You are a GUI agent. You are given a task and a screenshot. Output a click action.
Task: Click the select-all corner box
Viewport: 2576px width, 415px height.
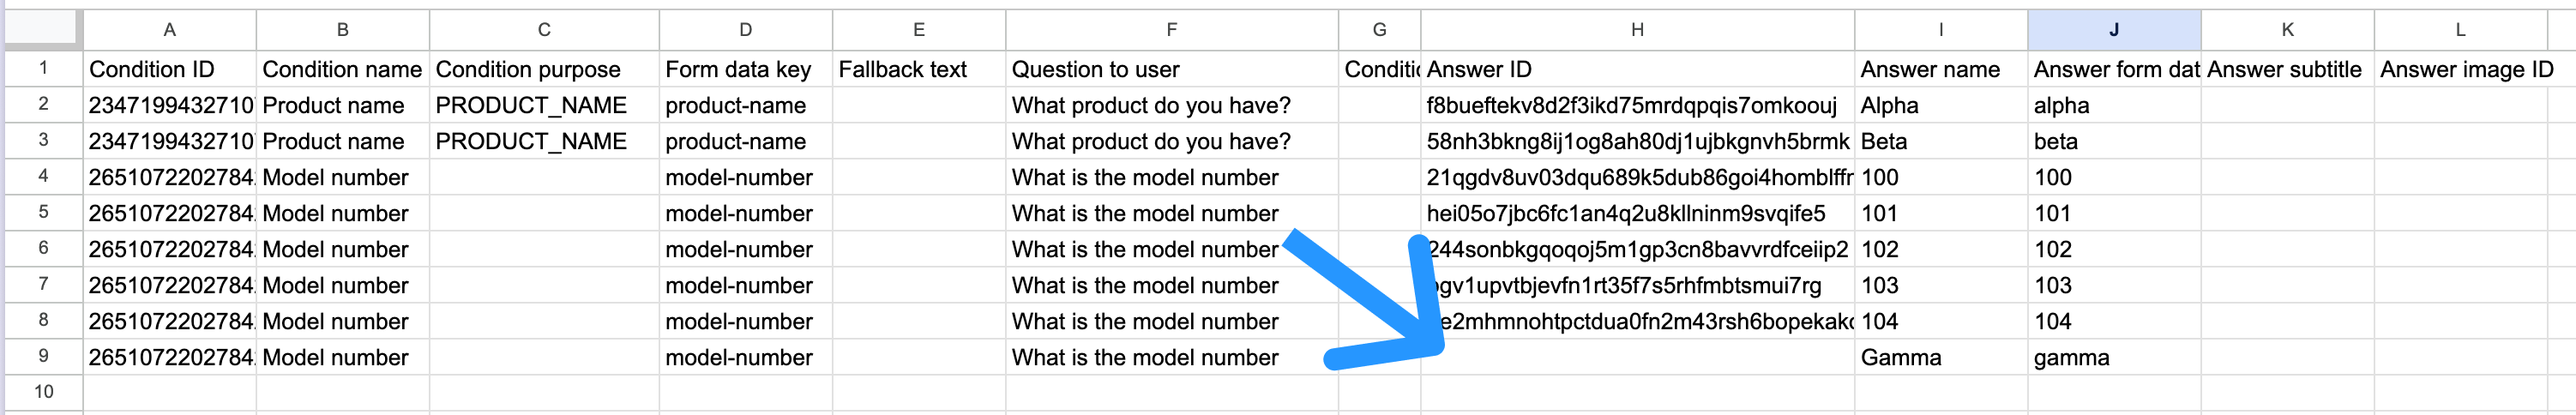point(42,29)
